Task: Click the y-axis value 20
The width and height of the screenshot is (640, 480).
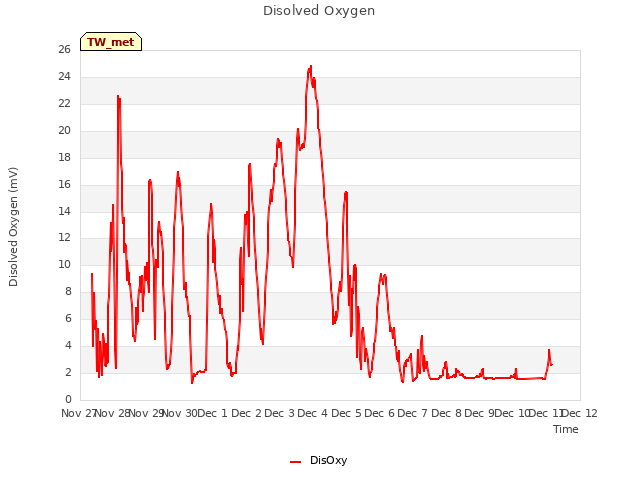Action: coord(64,131)
